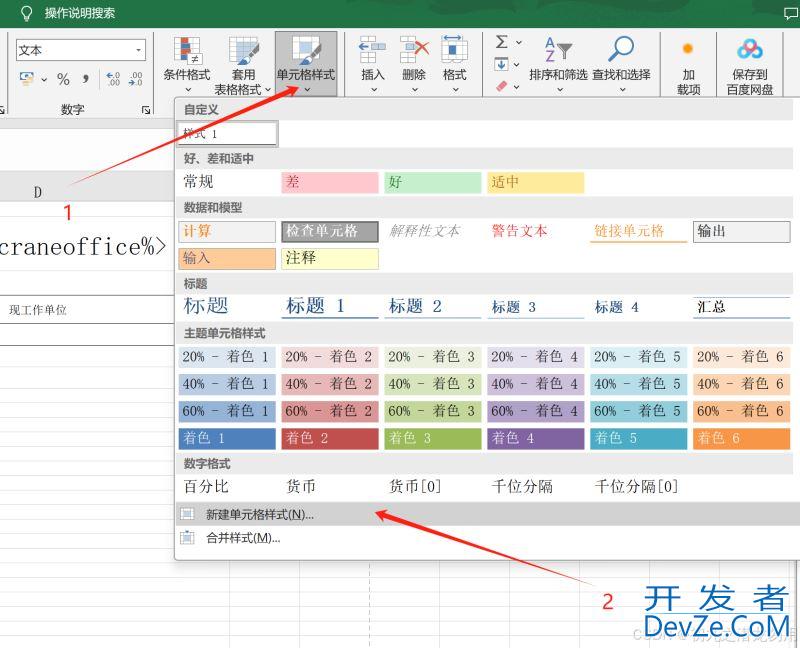Click the 操作说明搜索 search box
800x648 pixels.
80,13
